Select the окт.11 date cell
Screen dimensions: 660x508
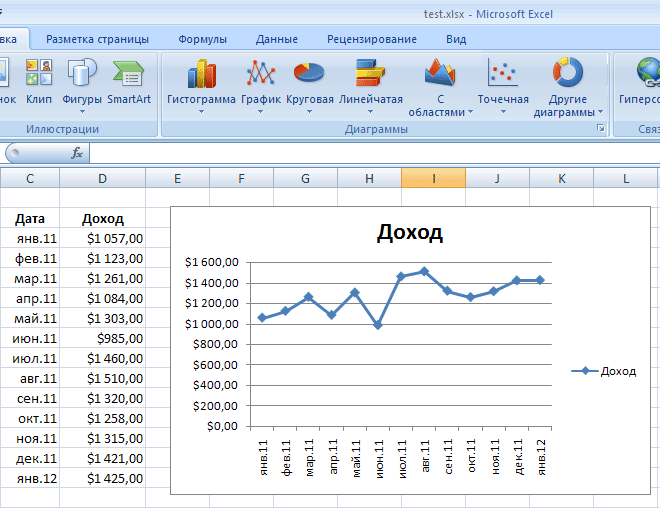[x=30, y=418]
